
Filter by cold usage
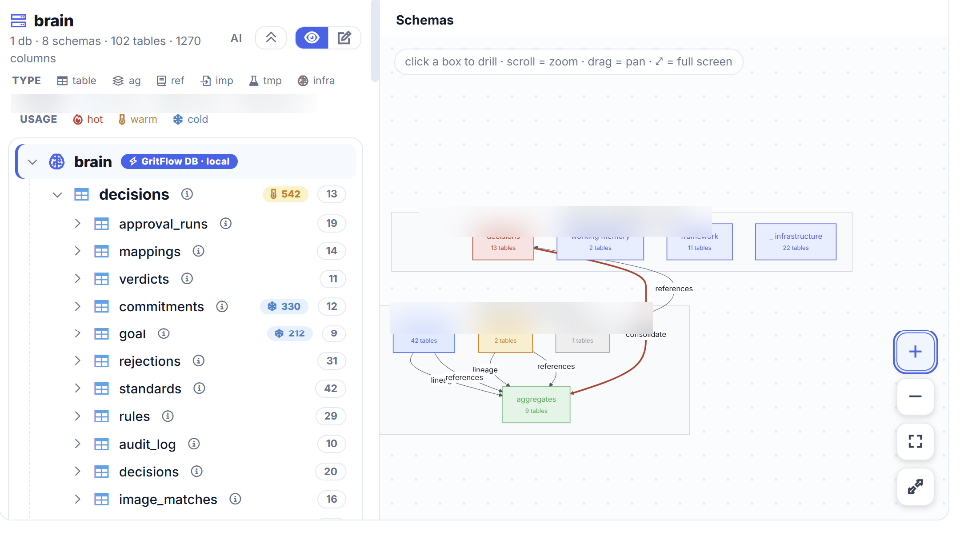(x=190, y=119)
